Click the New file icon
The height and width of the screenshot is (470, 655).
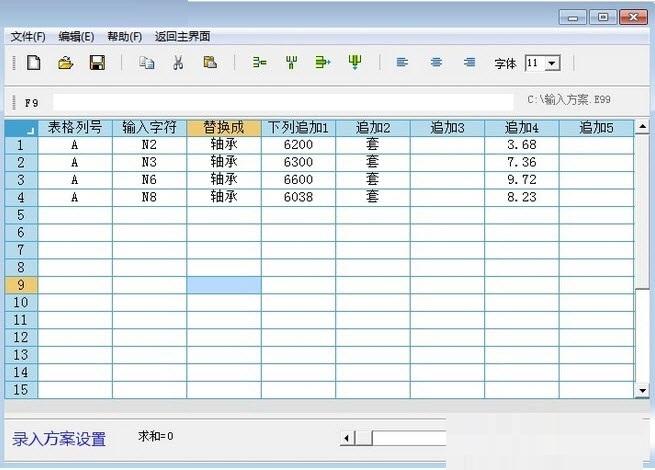[x=33, y=63]
